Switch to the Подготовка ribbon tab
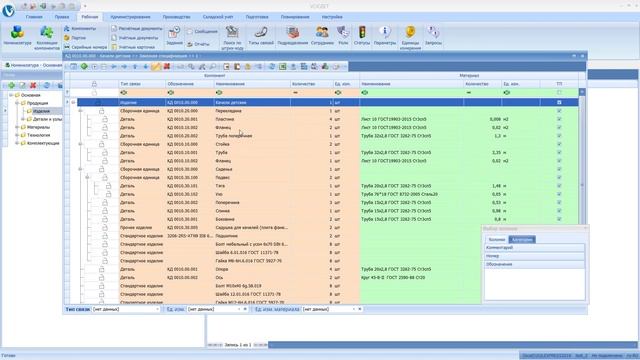 pos(257,17)
